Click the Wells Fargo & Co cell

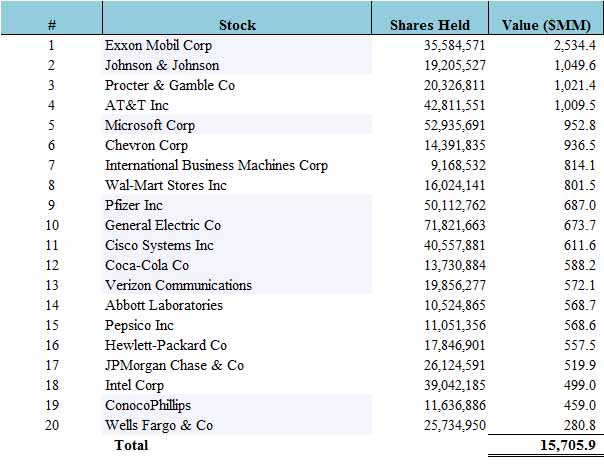(159, 425)
